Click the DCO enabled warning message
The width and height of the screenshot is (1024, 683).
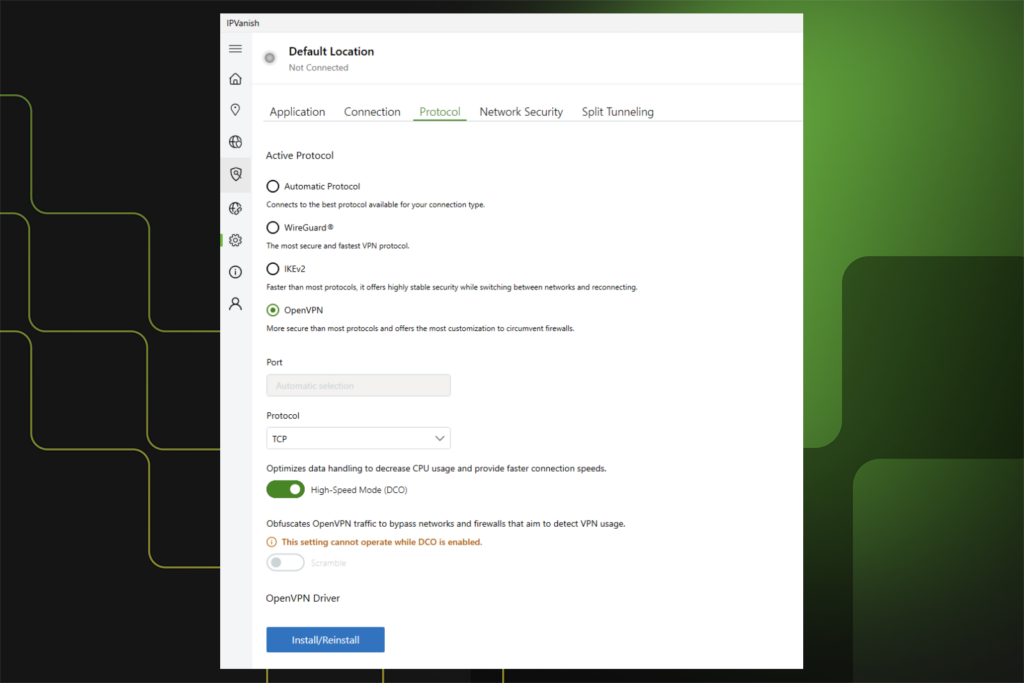pos(381,542)
